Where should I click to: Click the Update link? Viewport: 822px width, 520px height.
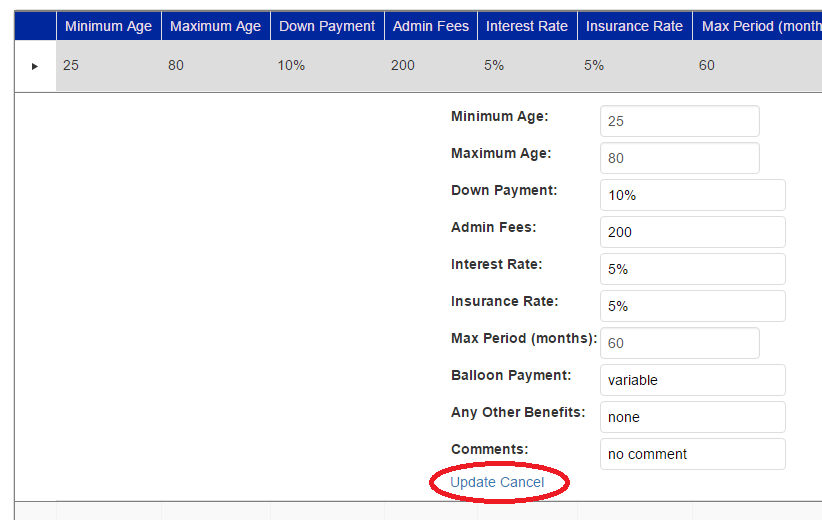coord(473,482)
